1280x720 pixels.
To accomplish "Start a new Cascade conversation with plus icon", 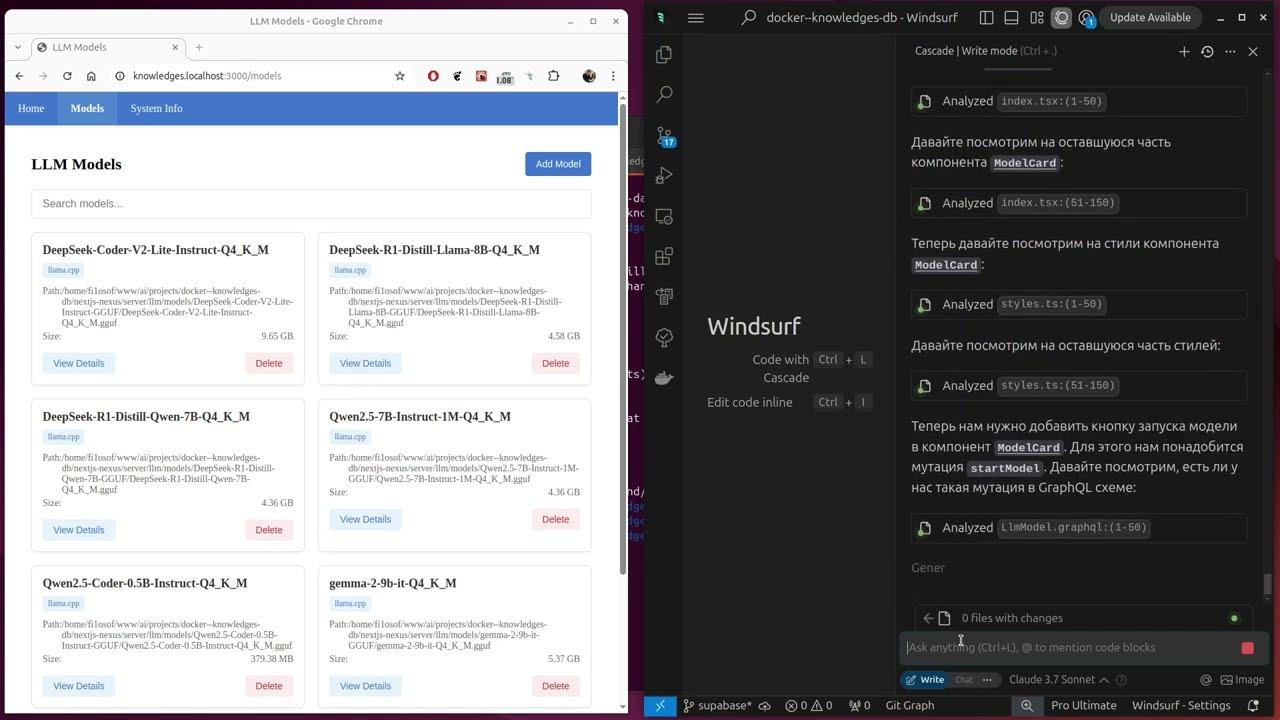I will pos(1184,51).
